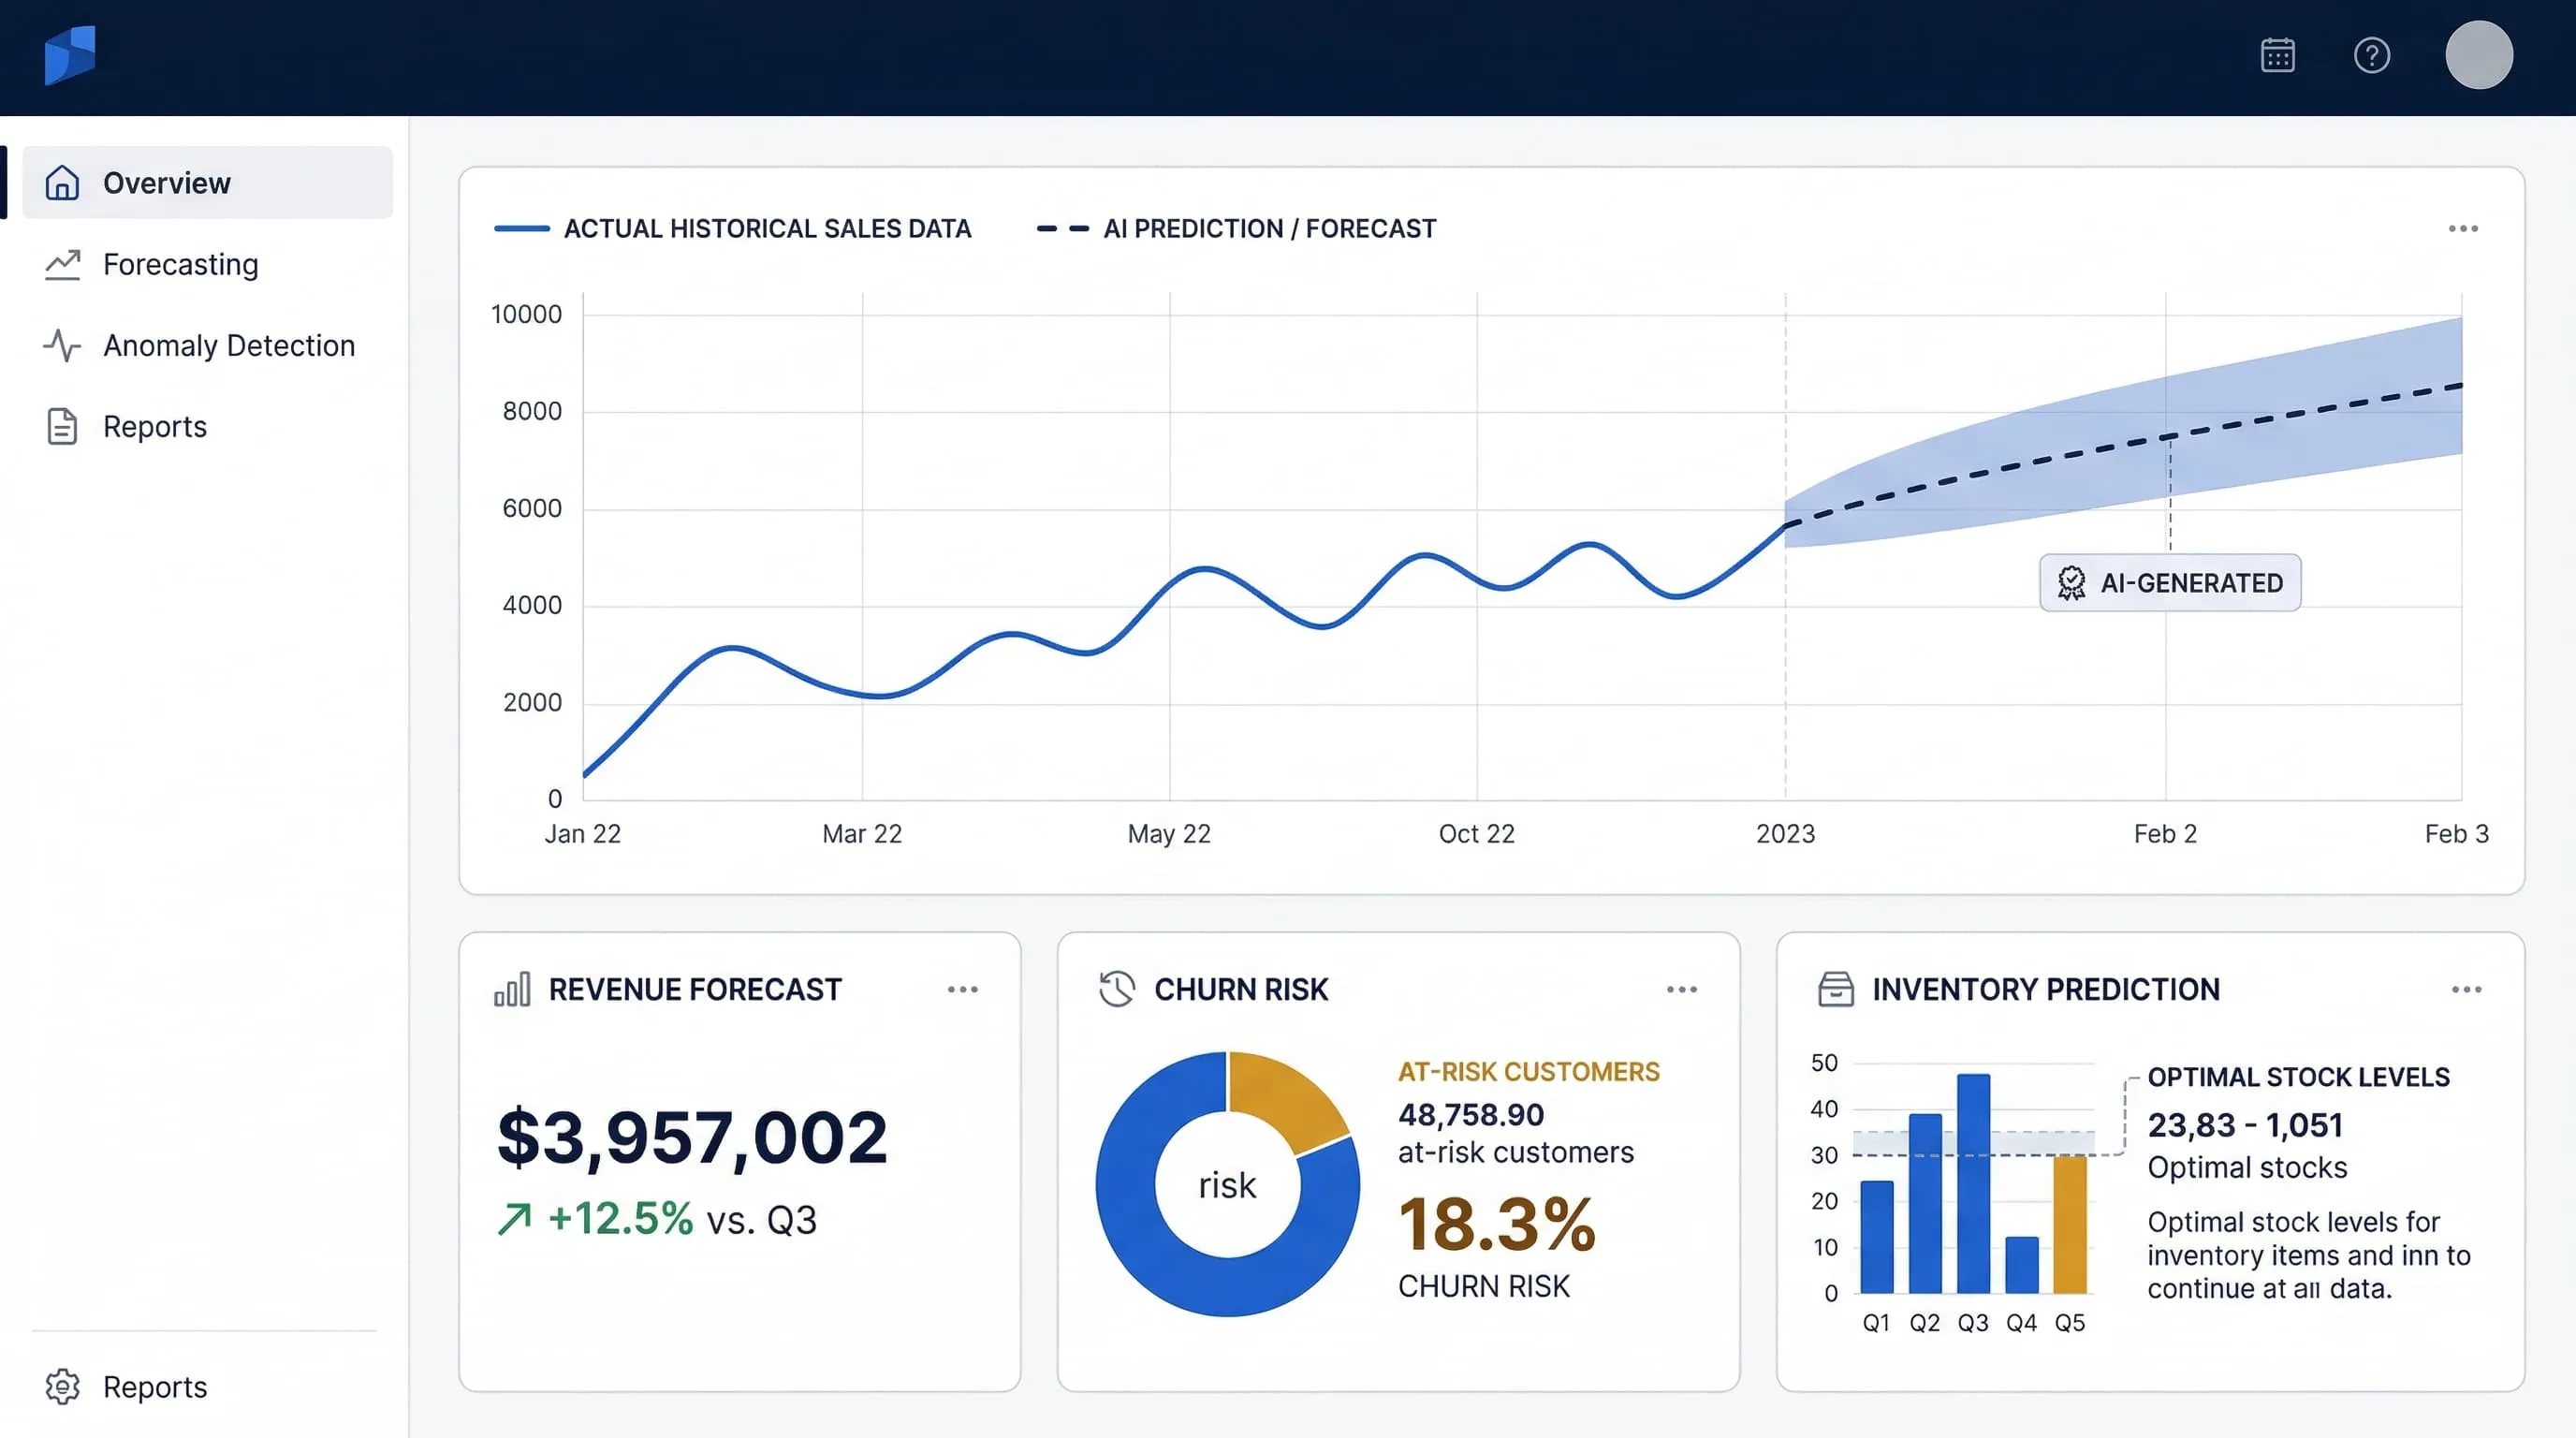The image size is (2576, 1438).
Task: Click the 48,758.90 at-risk count
Action: click(1471, 1114)
